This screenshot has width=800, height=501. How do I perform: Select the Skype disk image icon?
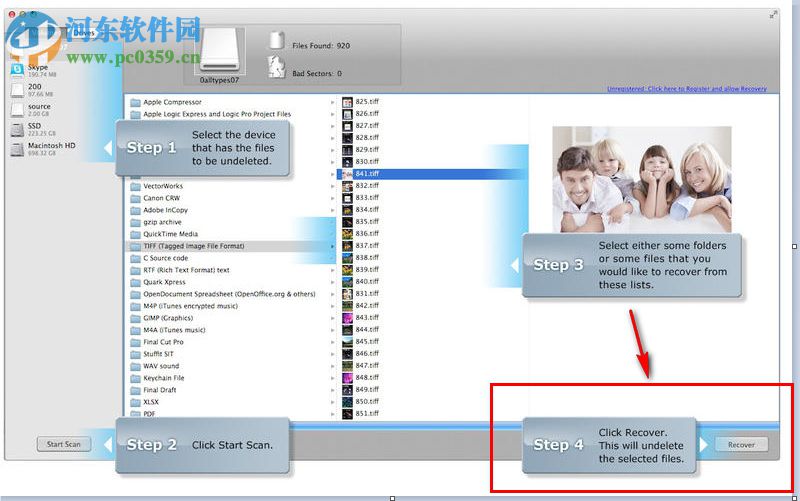(x=17, y=70)
